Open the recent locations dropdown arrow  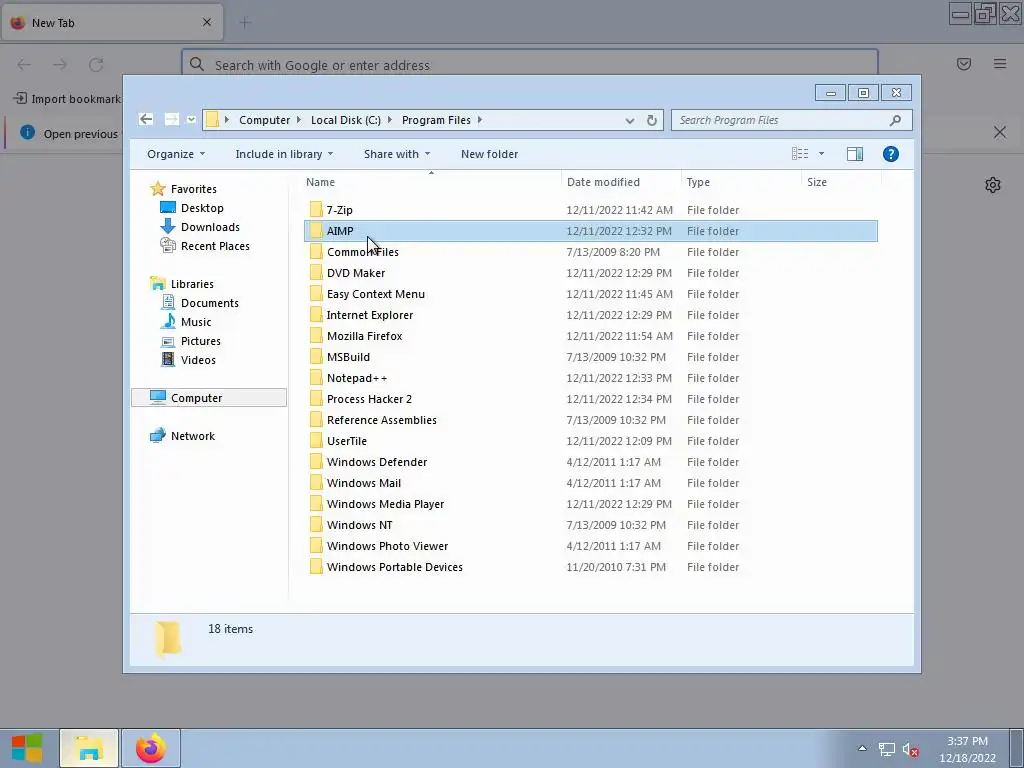(x=191, y=120)
